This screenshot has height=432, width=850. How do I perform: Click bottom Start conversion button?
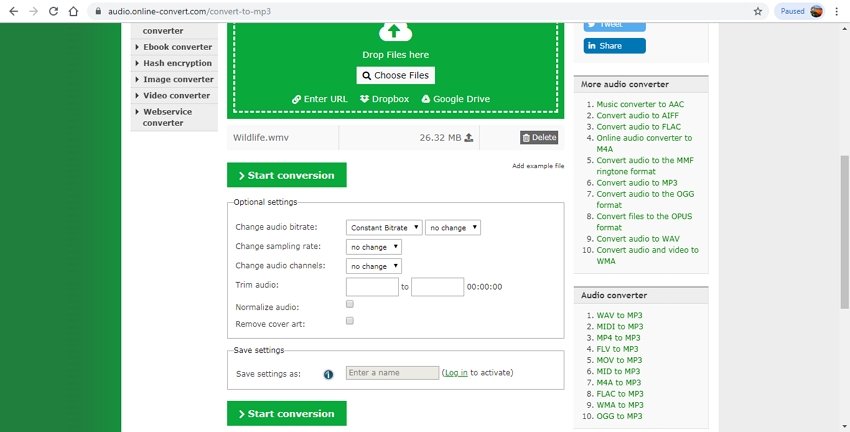tap(287, 414)
